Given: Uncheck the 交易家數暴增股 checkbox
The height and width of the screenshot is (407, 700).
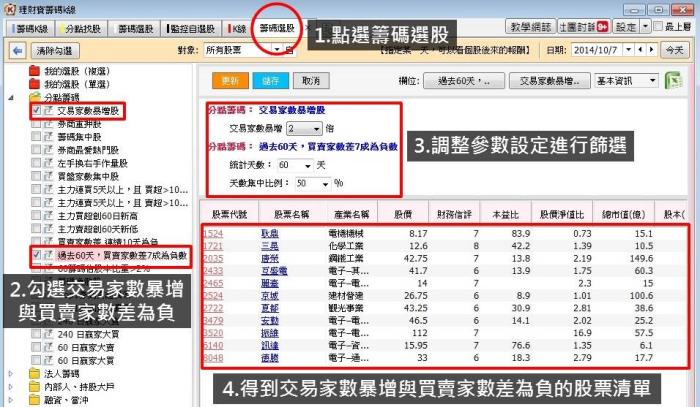Looking at the screenshot, I should 36,110.
